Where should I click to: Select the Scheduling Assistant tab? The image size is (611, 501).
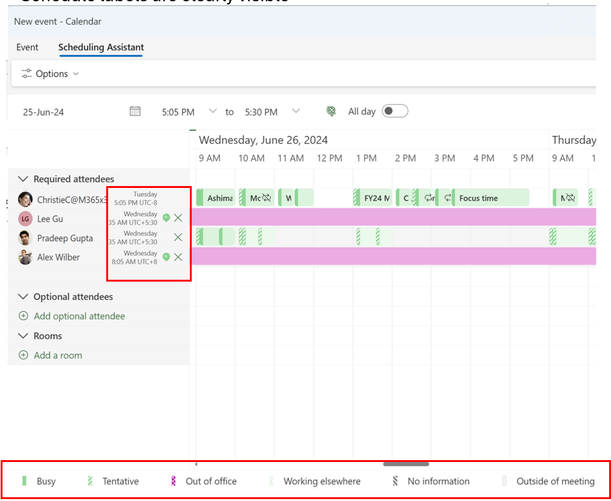tap(101, 47)
